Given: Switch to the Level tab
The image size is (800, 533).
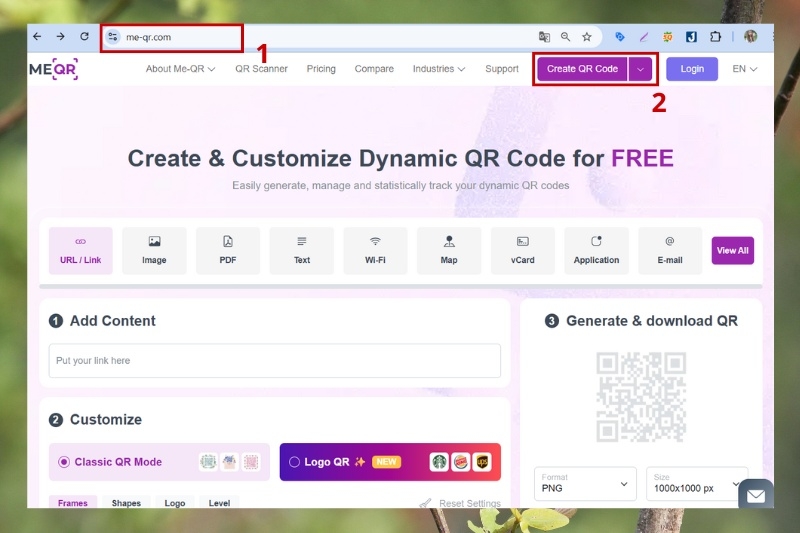Looking at the screenshot, I should pyautogui.click(x=219, y=502).
